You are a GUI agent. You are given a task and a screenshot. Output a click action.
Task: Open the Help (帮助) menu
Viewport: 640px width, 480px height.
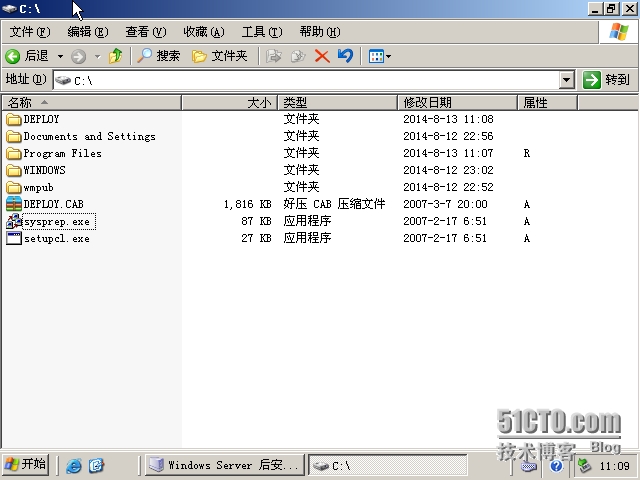[320, 32]
